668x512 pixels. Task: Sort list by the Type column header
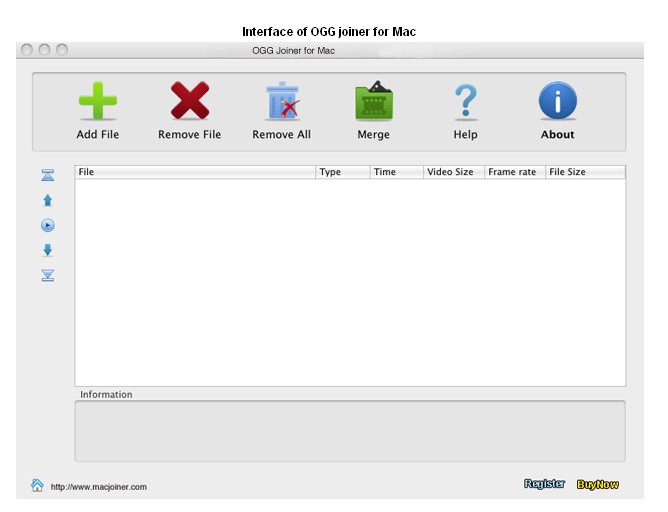343,172
